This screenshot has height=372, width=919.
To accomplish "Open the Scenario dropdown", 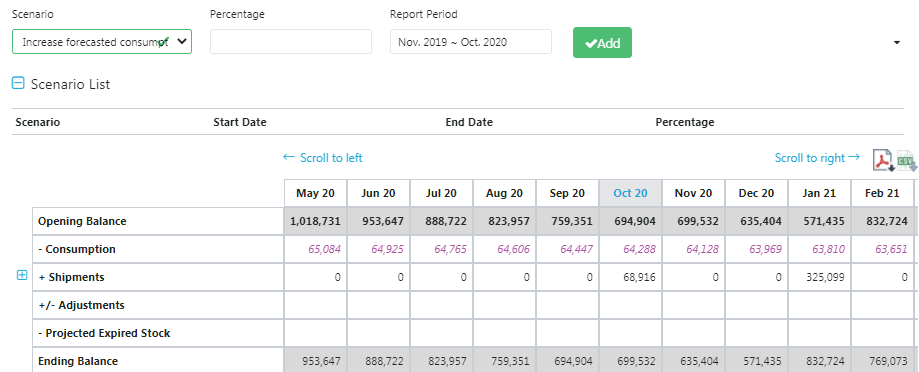I will [102, 42].
